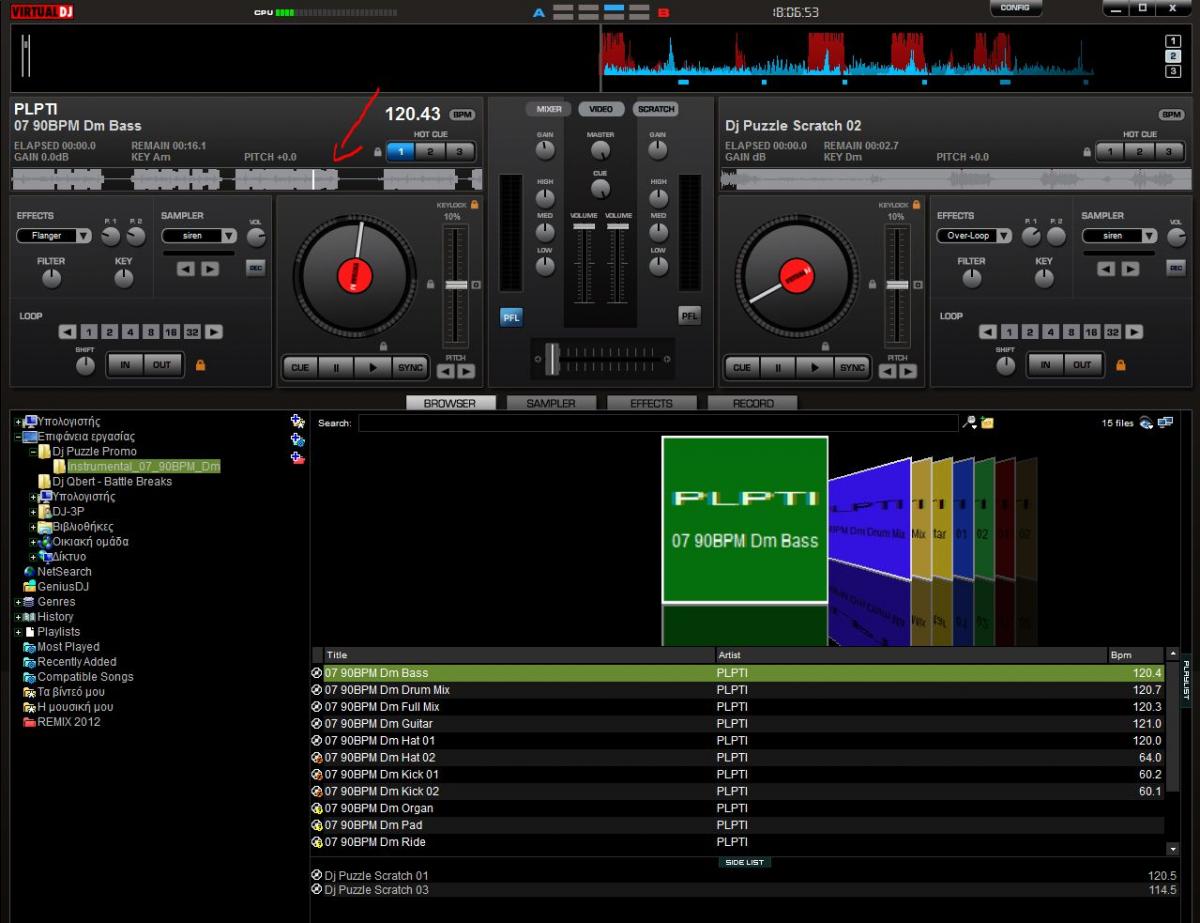Select next sample on left deck sampler
This screenshot has width=1200, height=923.
coord(209,268)
